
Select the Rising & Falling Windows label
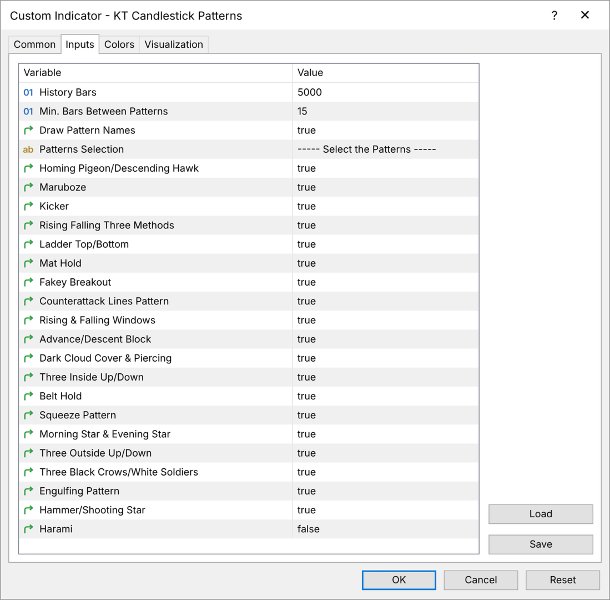(97, 320)
